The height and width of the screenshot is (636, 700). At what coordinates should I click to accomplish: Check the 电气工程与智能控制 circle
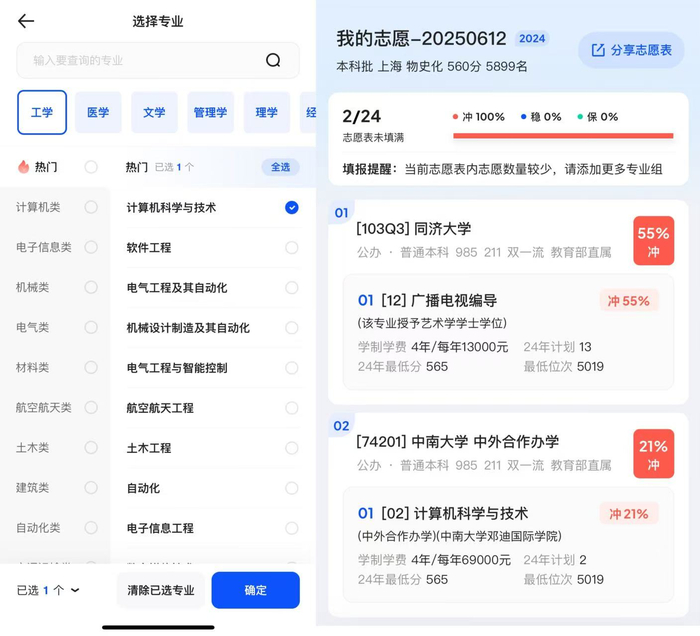[x=292, y=368]
